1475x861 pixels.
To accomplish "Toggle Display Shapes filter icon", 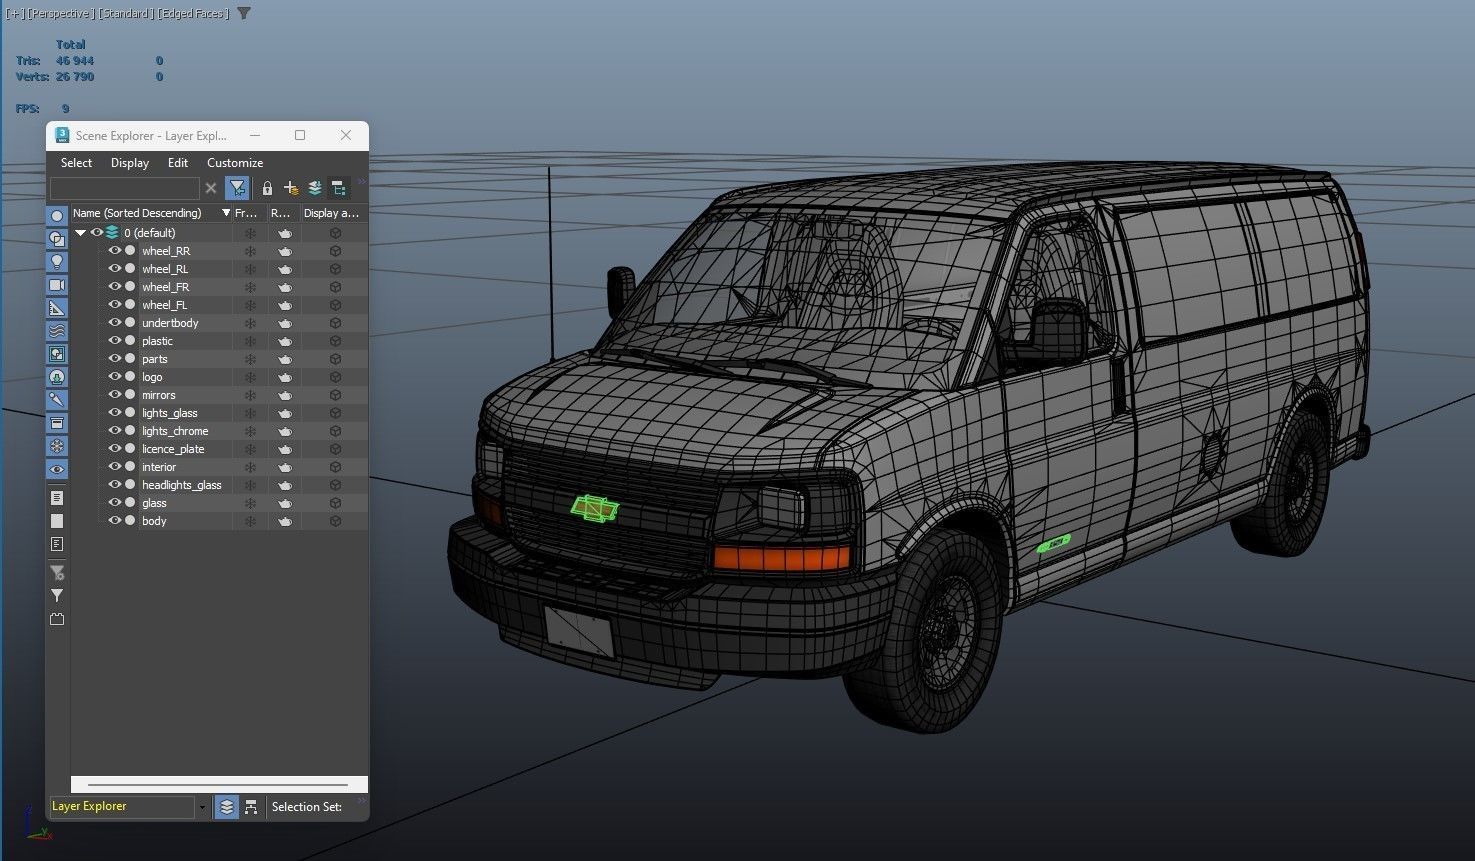I will pos(57,239).
